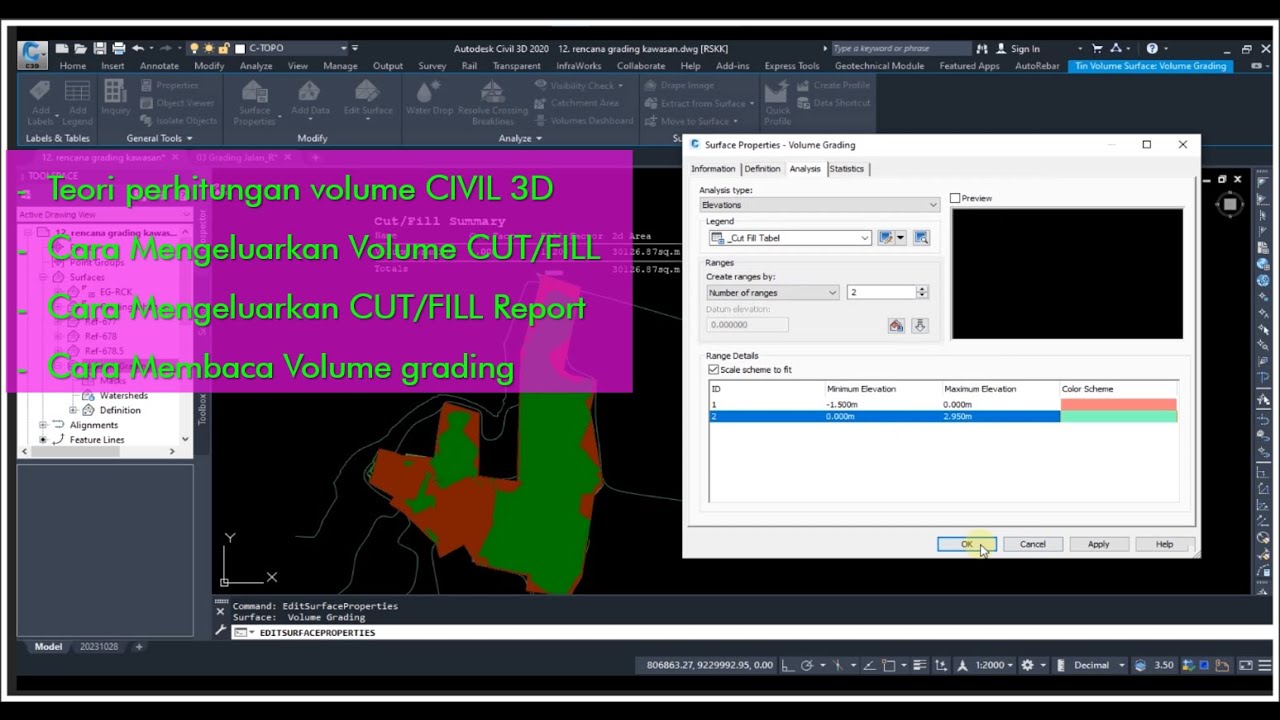The height and width of the screenshot is (720, 1280).
Task: Click the status bar Clean Screen icon
Action: [1245, 665]
